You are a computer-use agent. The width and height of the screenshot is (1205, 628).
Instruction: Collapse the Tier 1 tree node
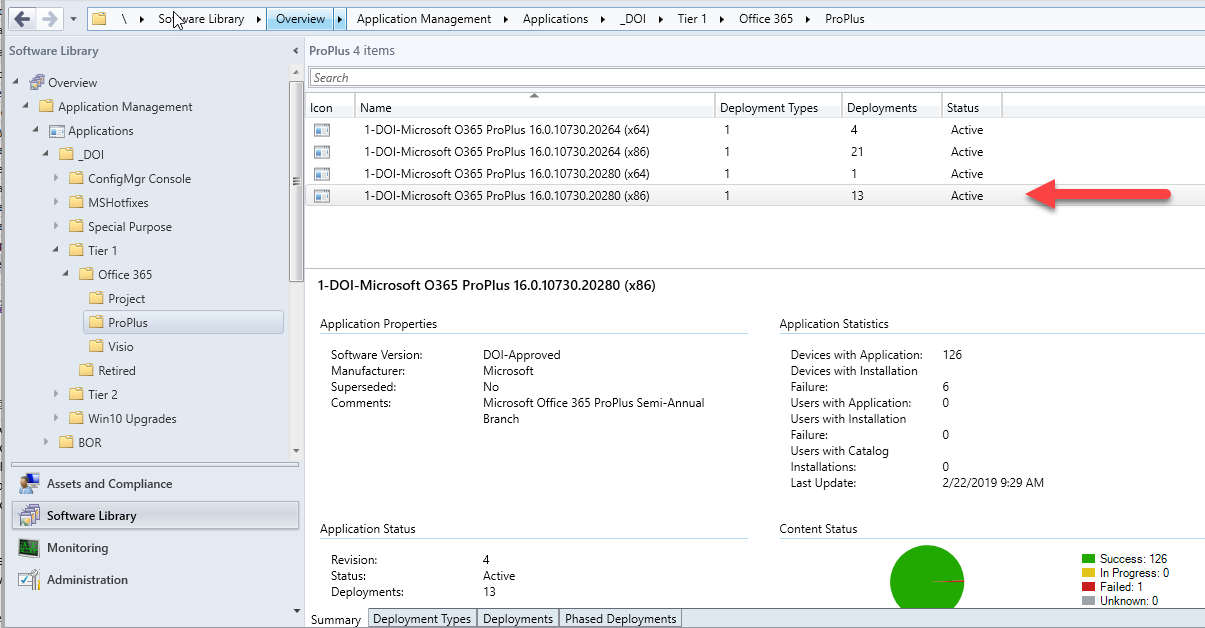[x=56, y=250]
